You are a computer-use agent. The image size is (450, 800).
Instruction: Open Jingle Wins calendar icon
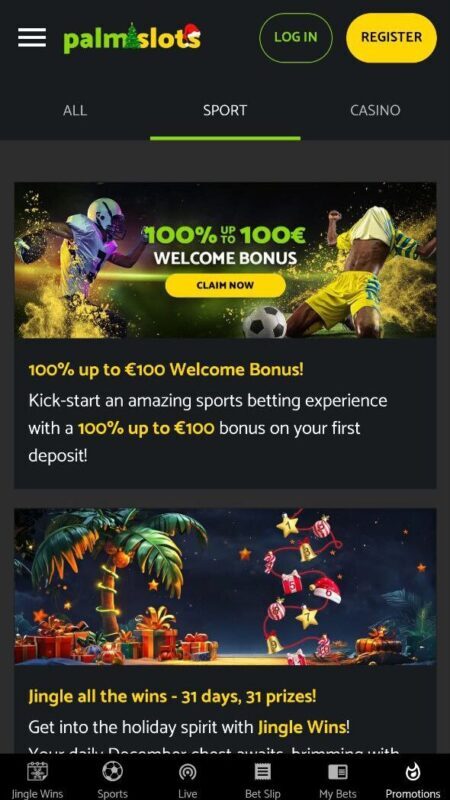[37, 771]
